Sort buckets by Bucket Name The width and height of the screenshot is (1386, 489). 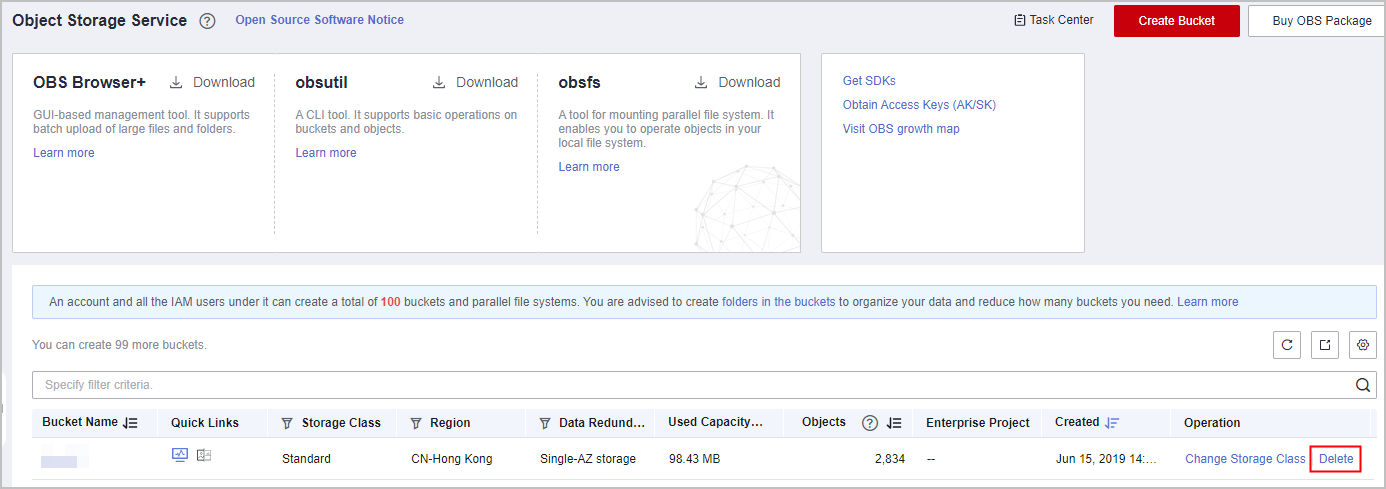click(130, 423)
